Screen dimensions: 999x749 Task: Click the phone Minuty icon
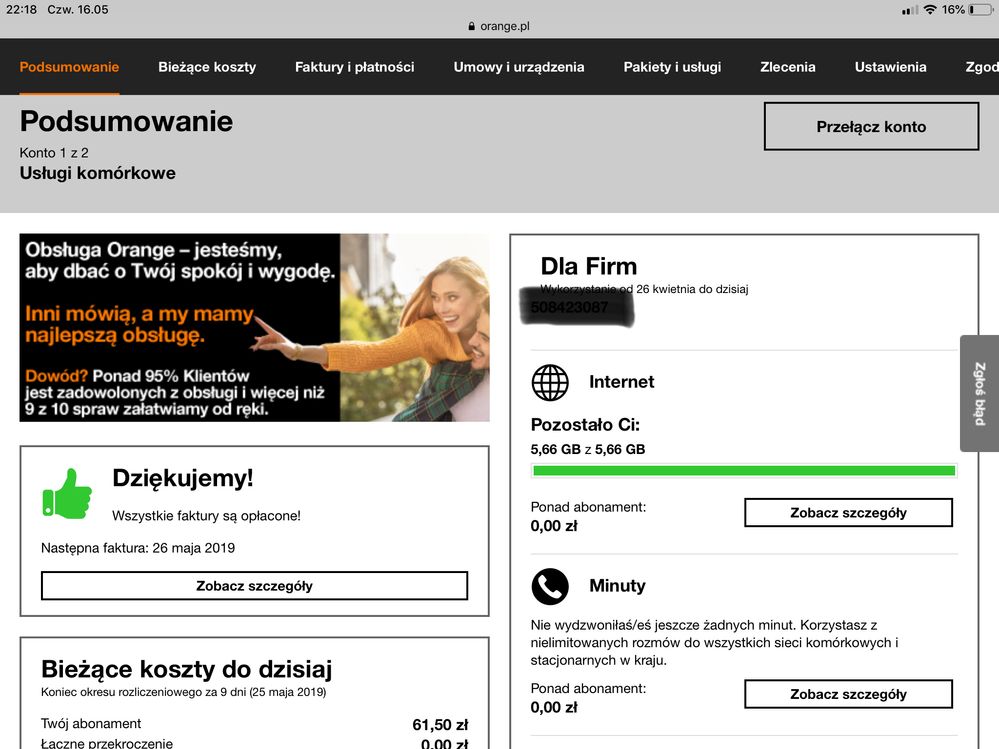[550, 586]
